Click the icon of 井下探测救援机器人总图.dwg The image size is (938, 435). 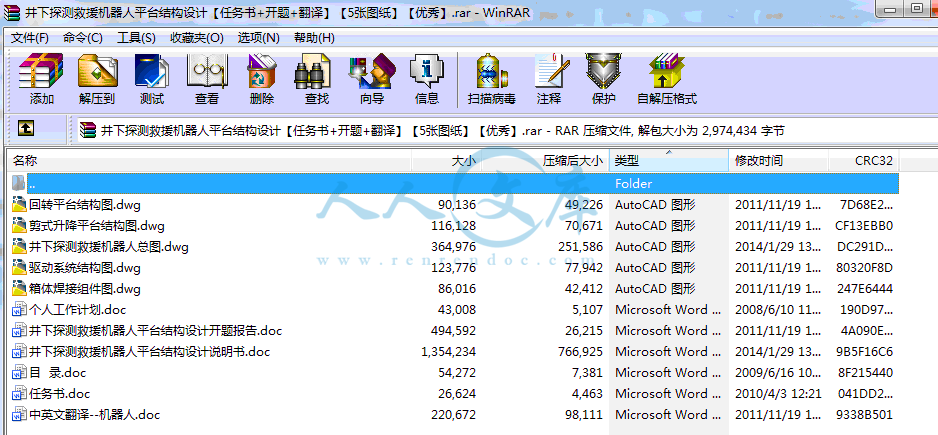(19, 247)
